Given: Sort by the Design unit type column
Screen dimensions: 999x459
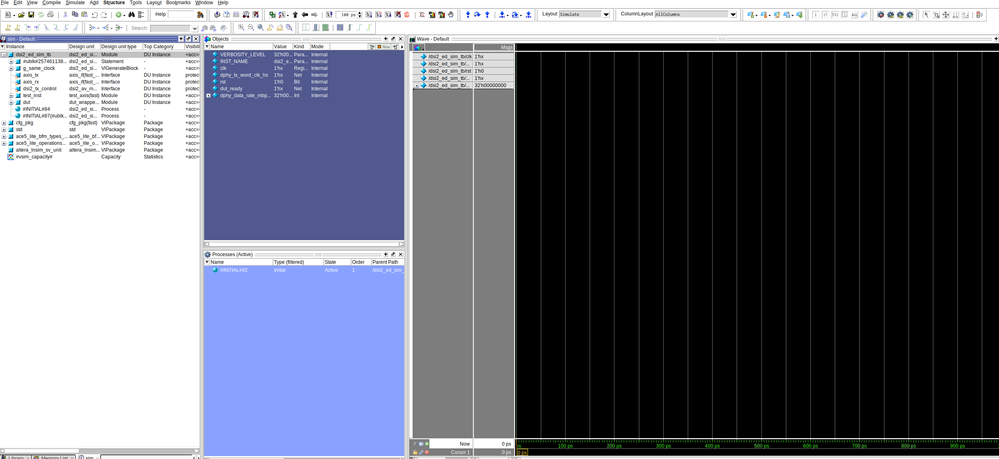Looking at the screenshot, I should tap(120, 47).
